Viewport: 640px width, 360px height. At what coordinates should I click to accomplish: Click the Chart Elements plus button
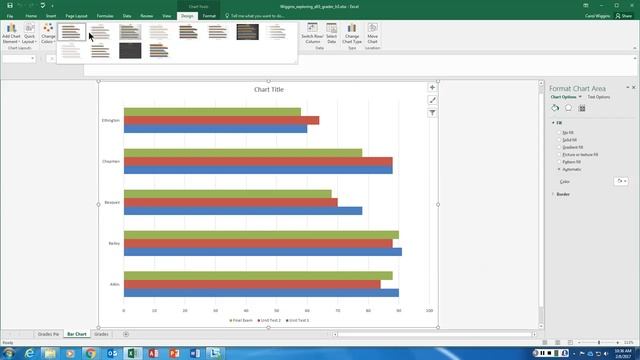click(432, 87)
